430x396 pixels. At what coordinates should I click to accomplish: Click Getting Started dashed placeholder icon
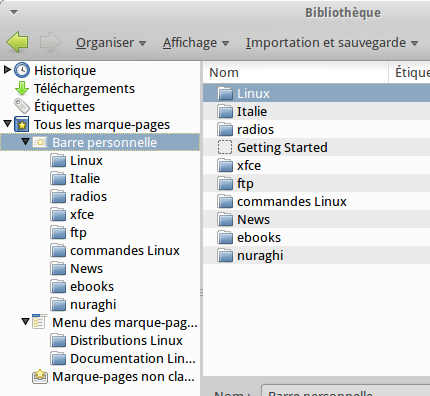pos(225,147)
